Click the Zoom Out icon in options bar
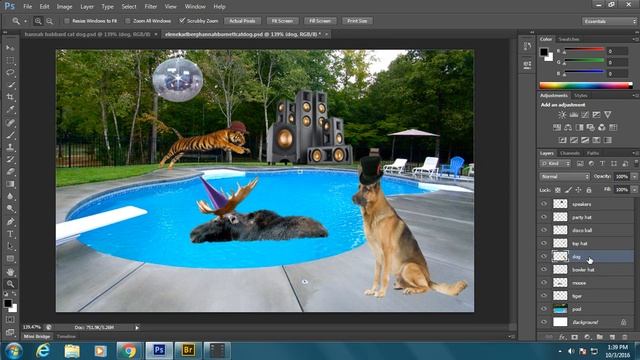 pos(49,21)
